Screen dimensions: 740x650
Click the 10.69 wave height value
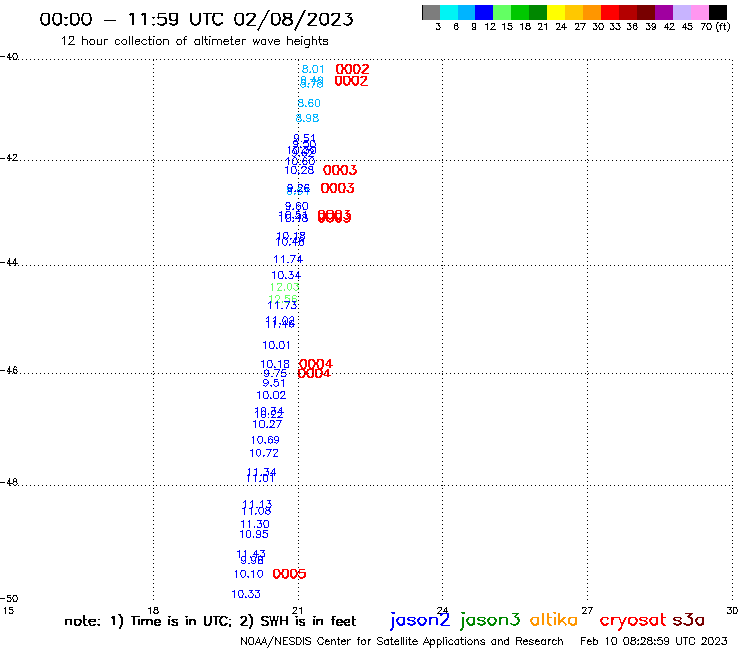coord(265,440)
